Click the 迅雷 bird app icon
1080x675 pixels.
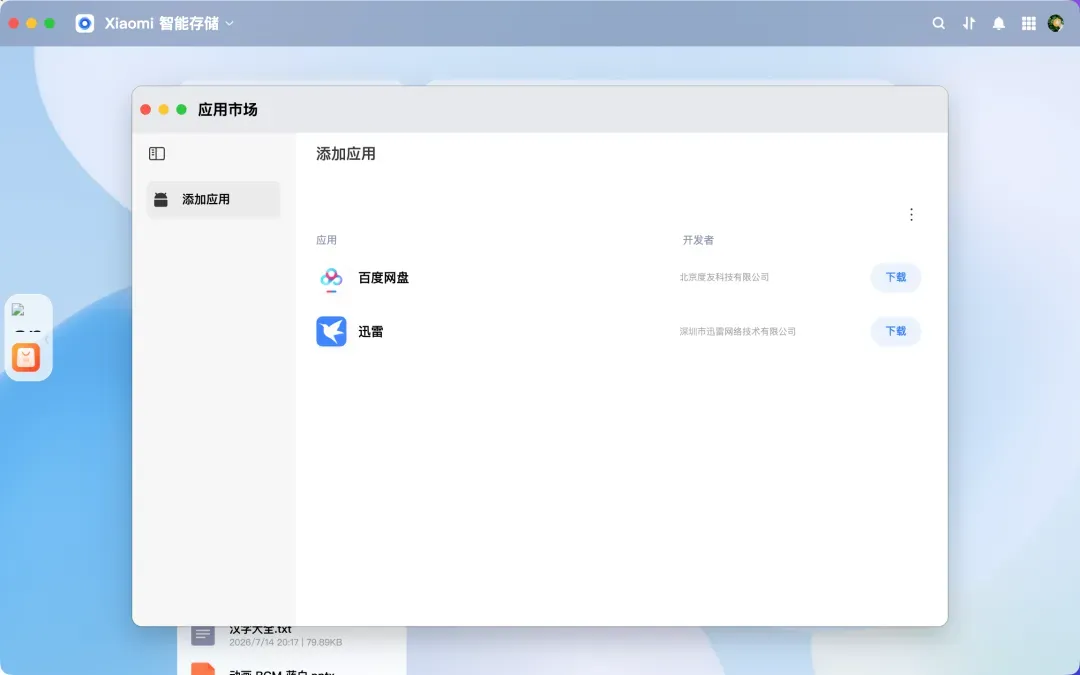(x=331, y=331)
